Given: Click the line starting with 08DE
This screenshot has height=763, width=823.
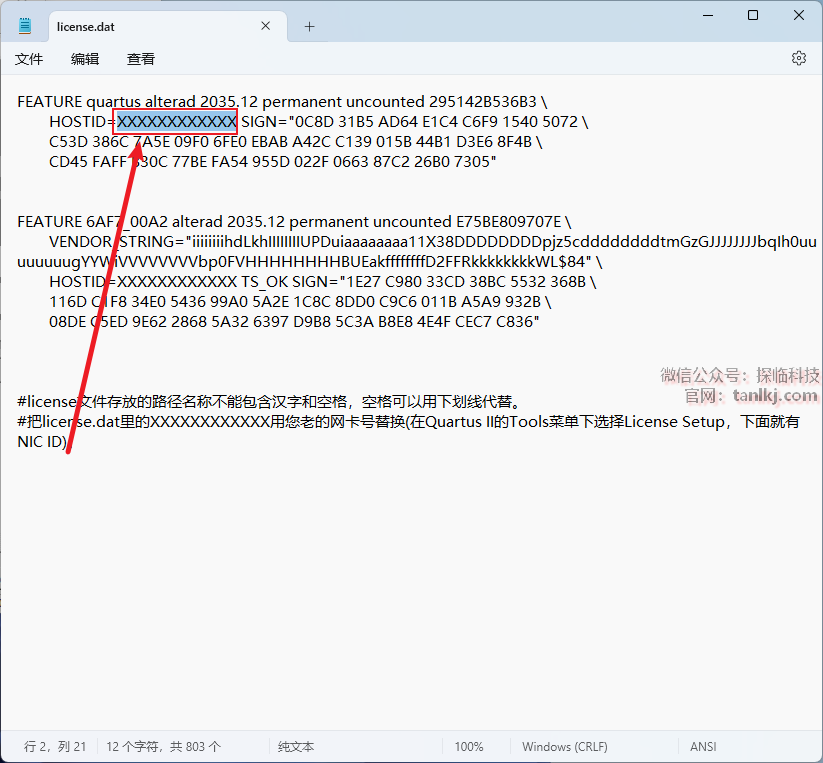Looking at the screenshot, I should (294, 322).
